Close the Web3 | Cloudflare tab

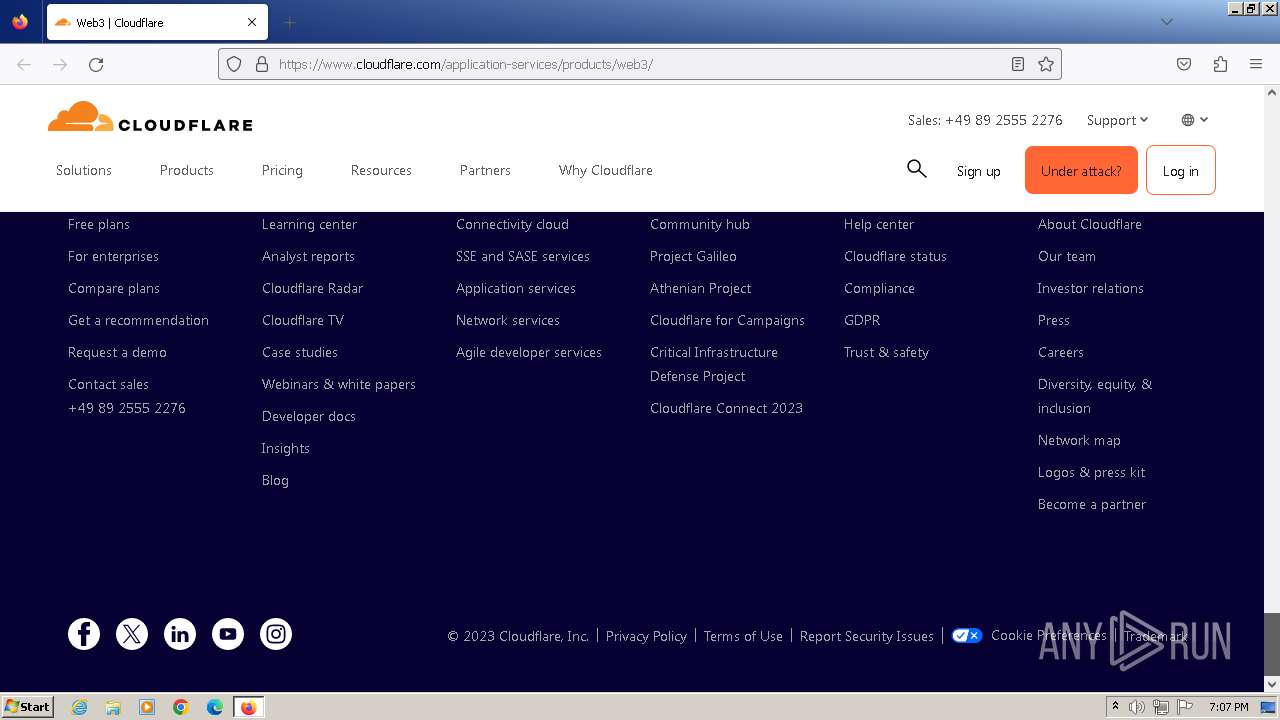[x=252, y=22]
